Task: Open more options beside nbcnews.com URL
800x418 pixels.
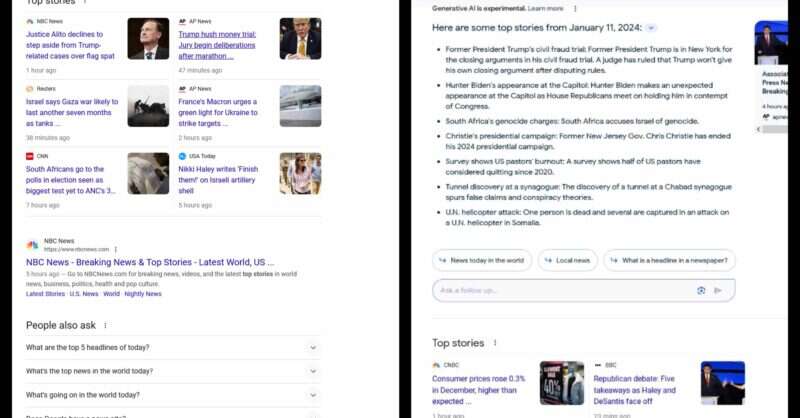Action: 116,250
